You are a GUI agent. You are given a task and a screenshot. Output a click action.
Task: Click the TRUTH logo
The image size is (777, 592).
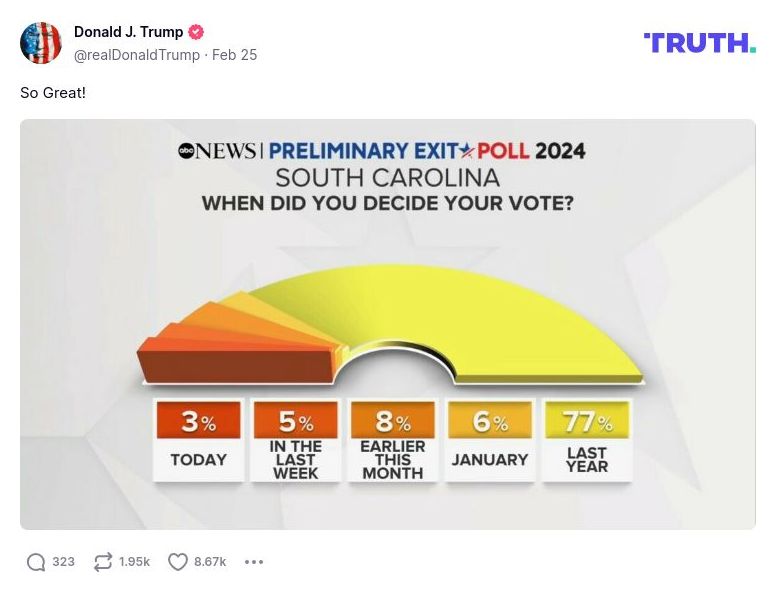tap(699, 42)
